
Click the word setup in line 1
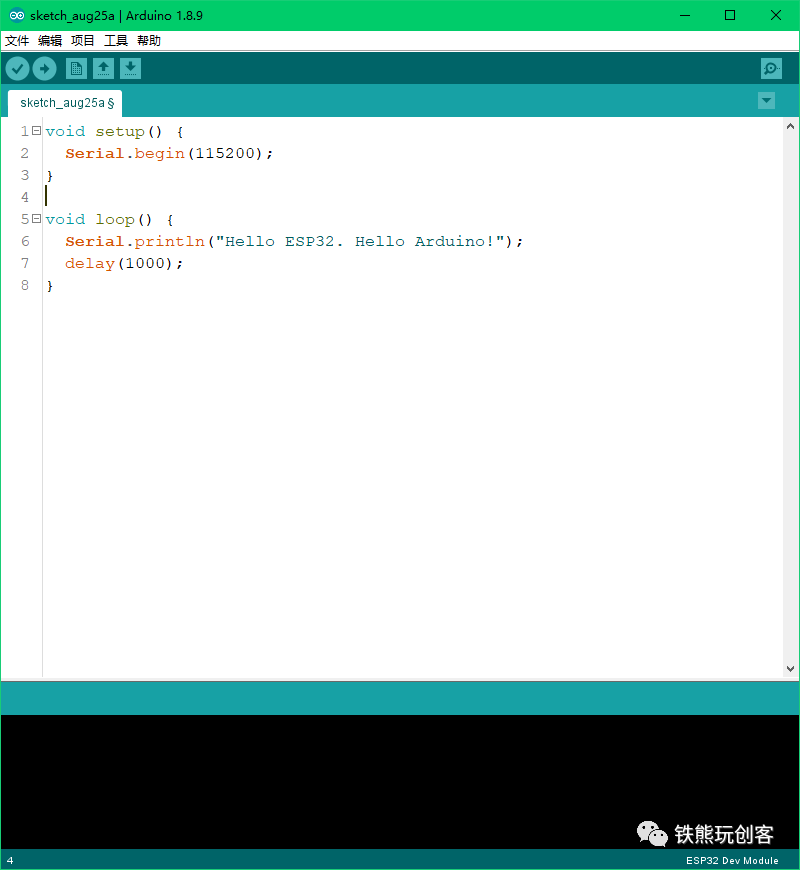(x=120, y=132)
